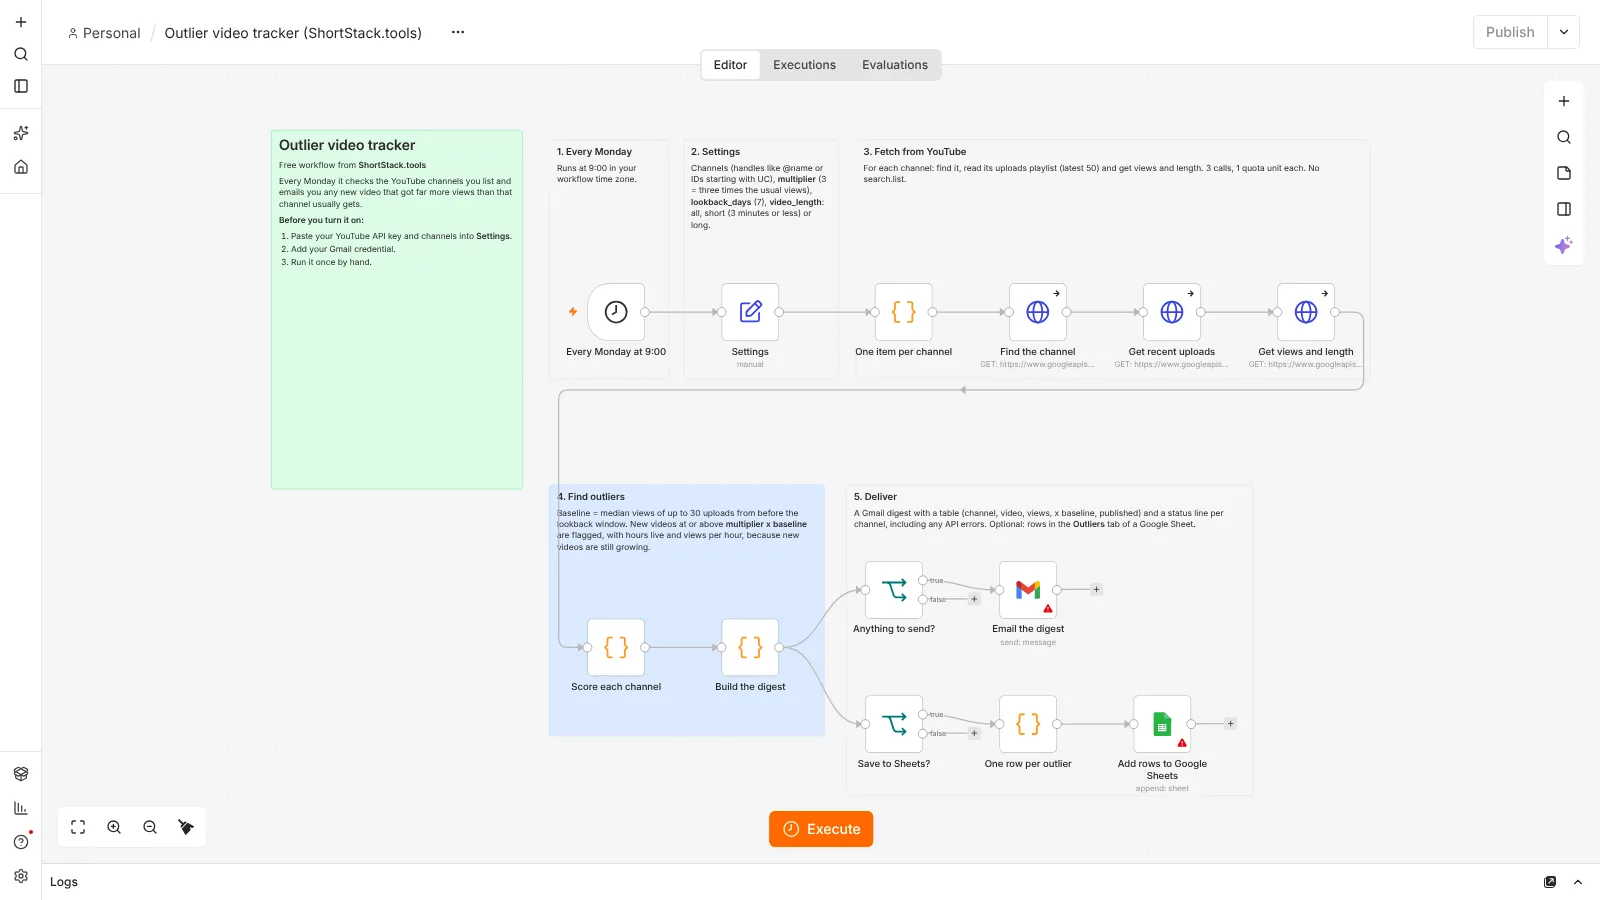Add a sticky note from right toolbar
The image size is (1600, 900).
(x=1564, y=173)
